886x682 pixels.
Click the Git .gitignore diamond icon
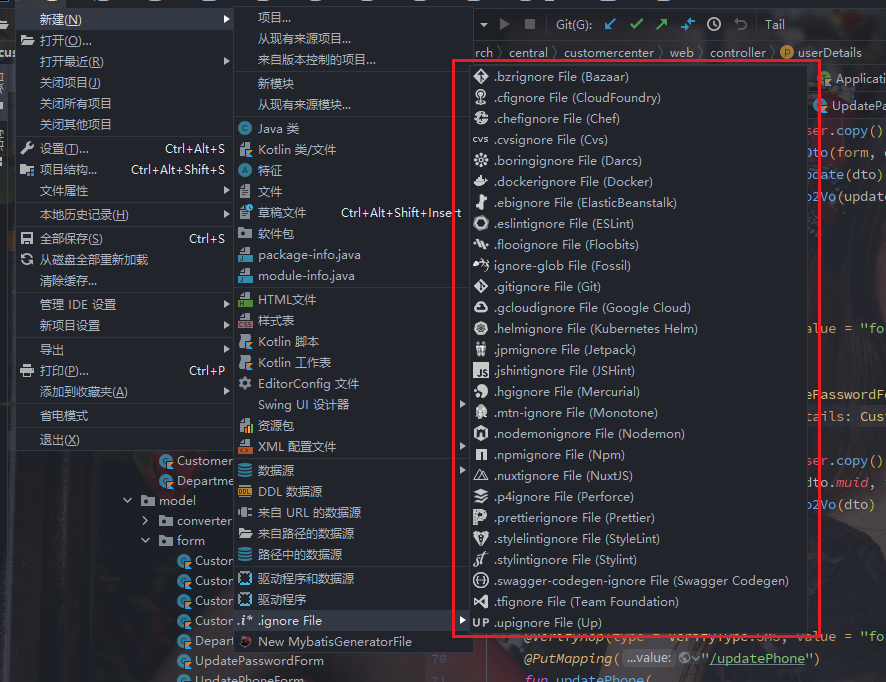481,286
